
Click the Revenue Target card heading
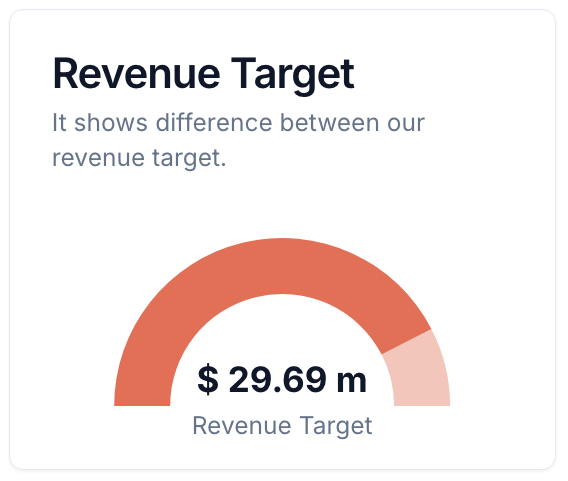[203, 75]
